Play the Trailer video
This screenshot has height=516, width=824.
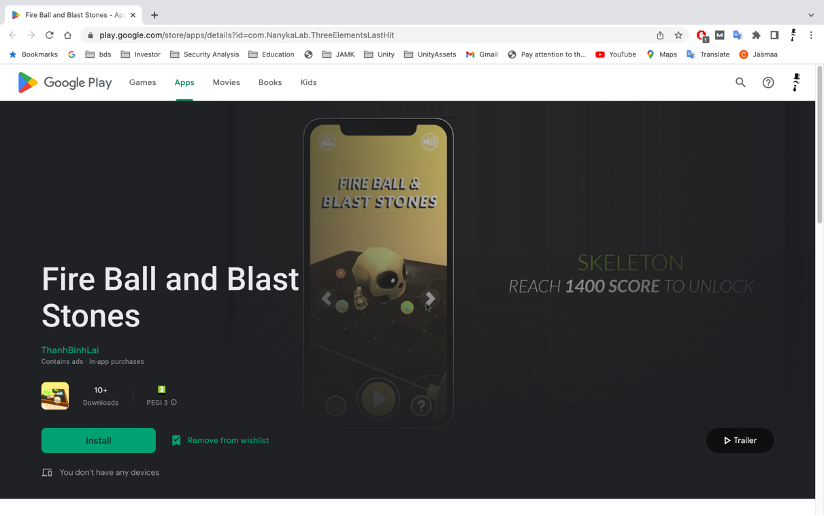click(740, 440)
